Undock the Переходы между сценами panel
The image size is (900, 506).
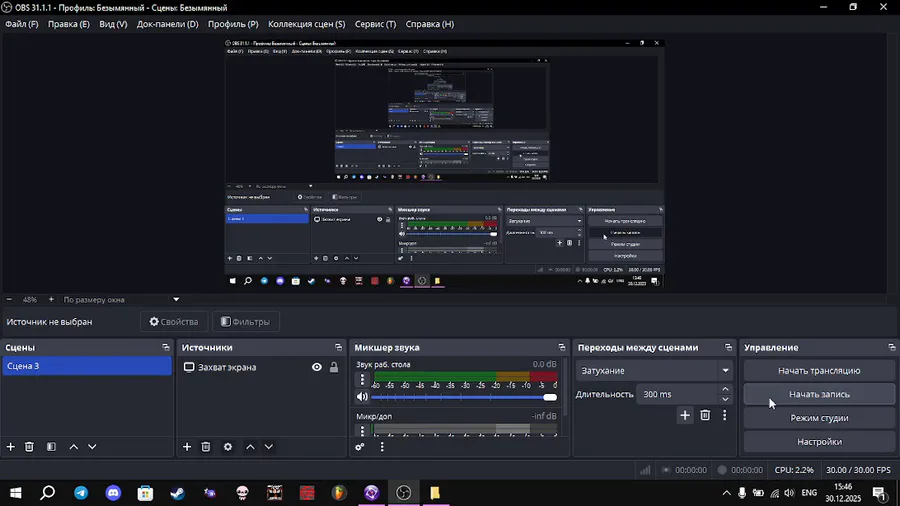click(x=728, y=347)
